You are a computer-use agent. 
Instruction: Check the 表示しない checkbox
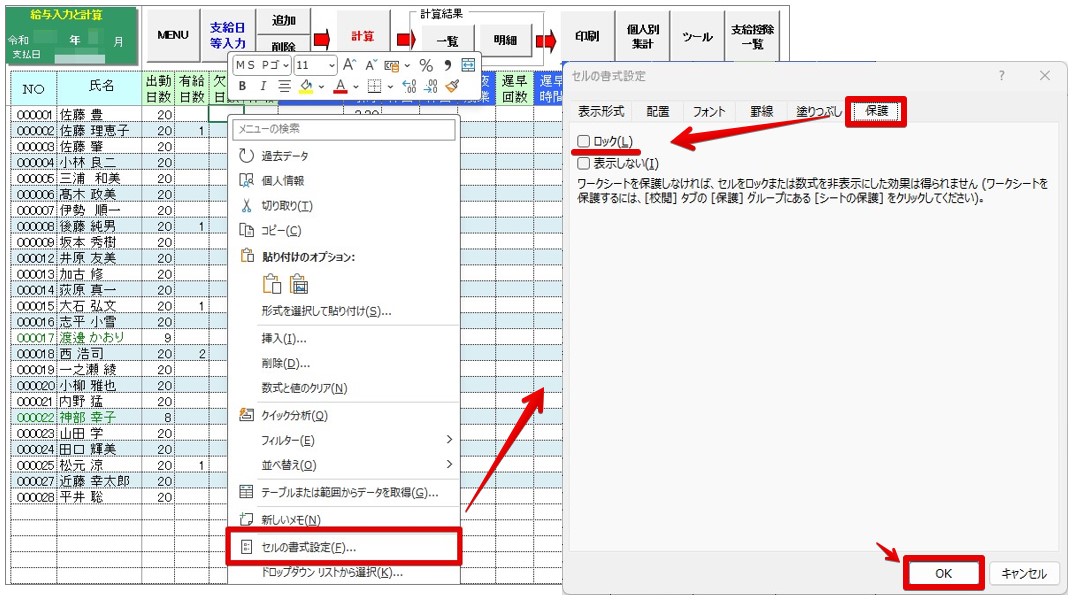coord(584,163)
